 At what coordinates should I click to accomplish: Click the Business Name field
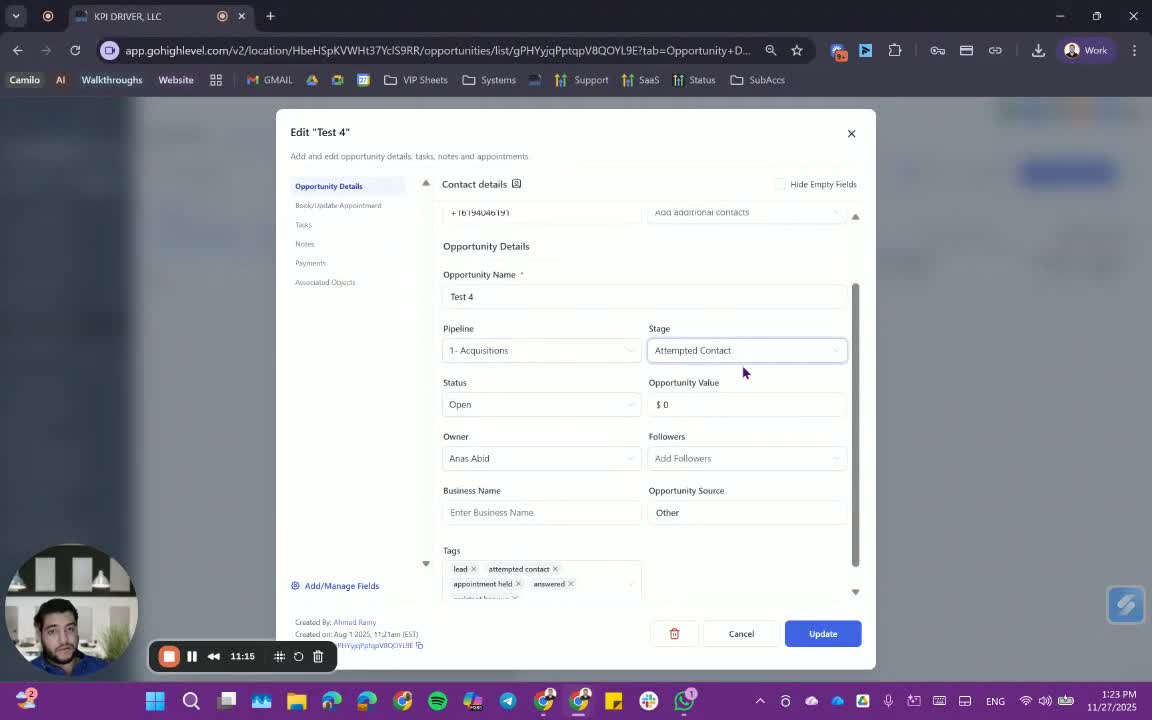(541, 513)
